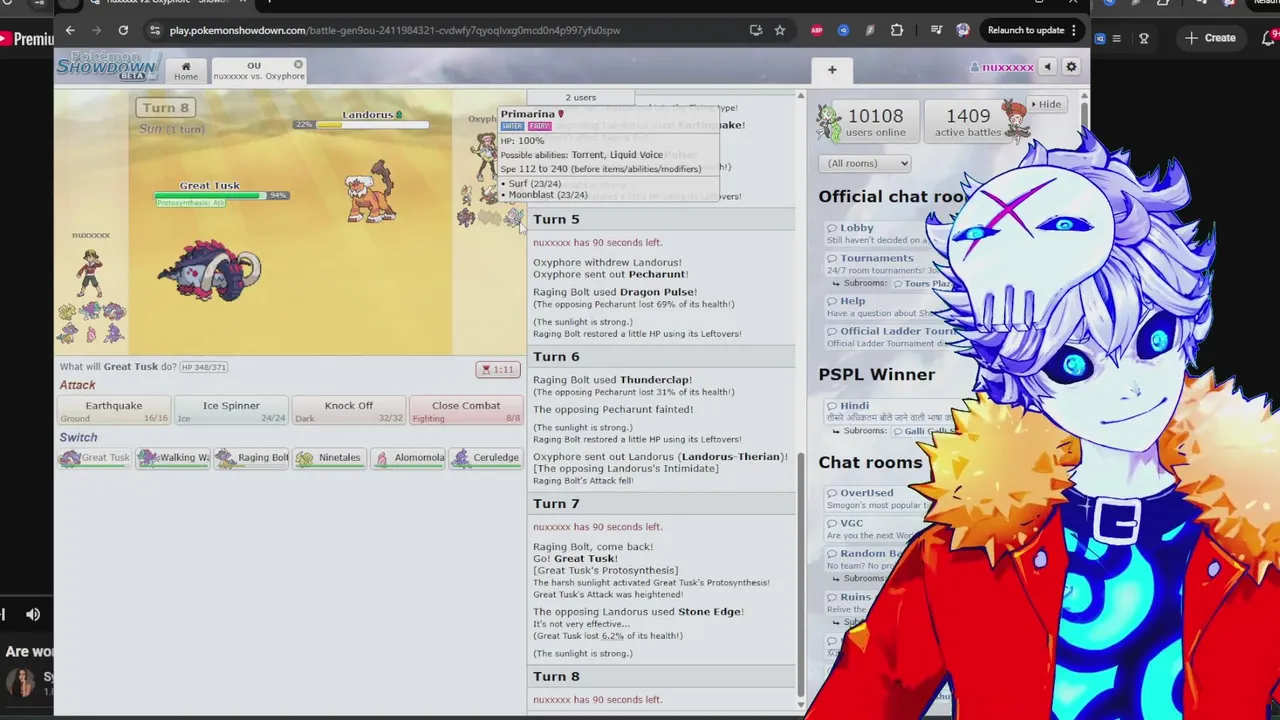Switch to the Home tab
Viewport: 1280px width, 720px height.
185,70
